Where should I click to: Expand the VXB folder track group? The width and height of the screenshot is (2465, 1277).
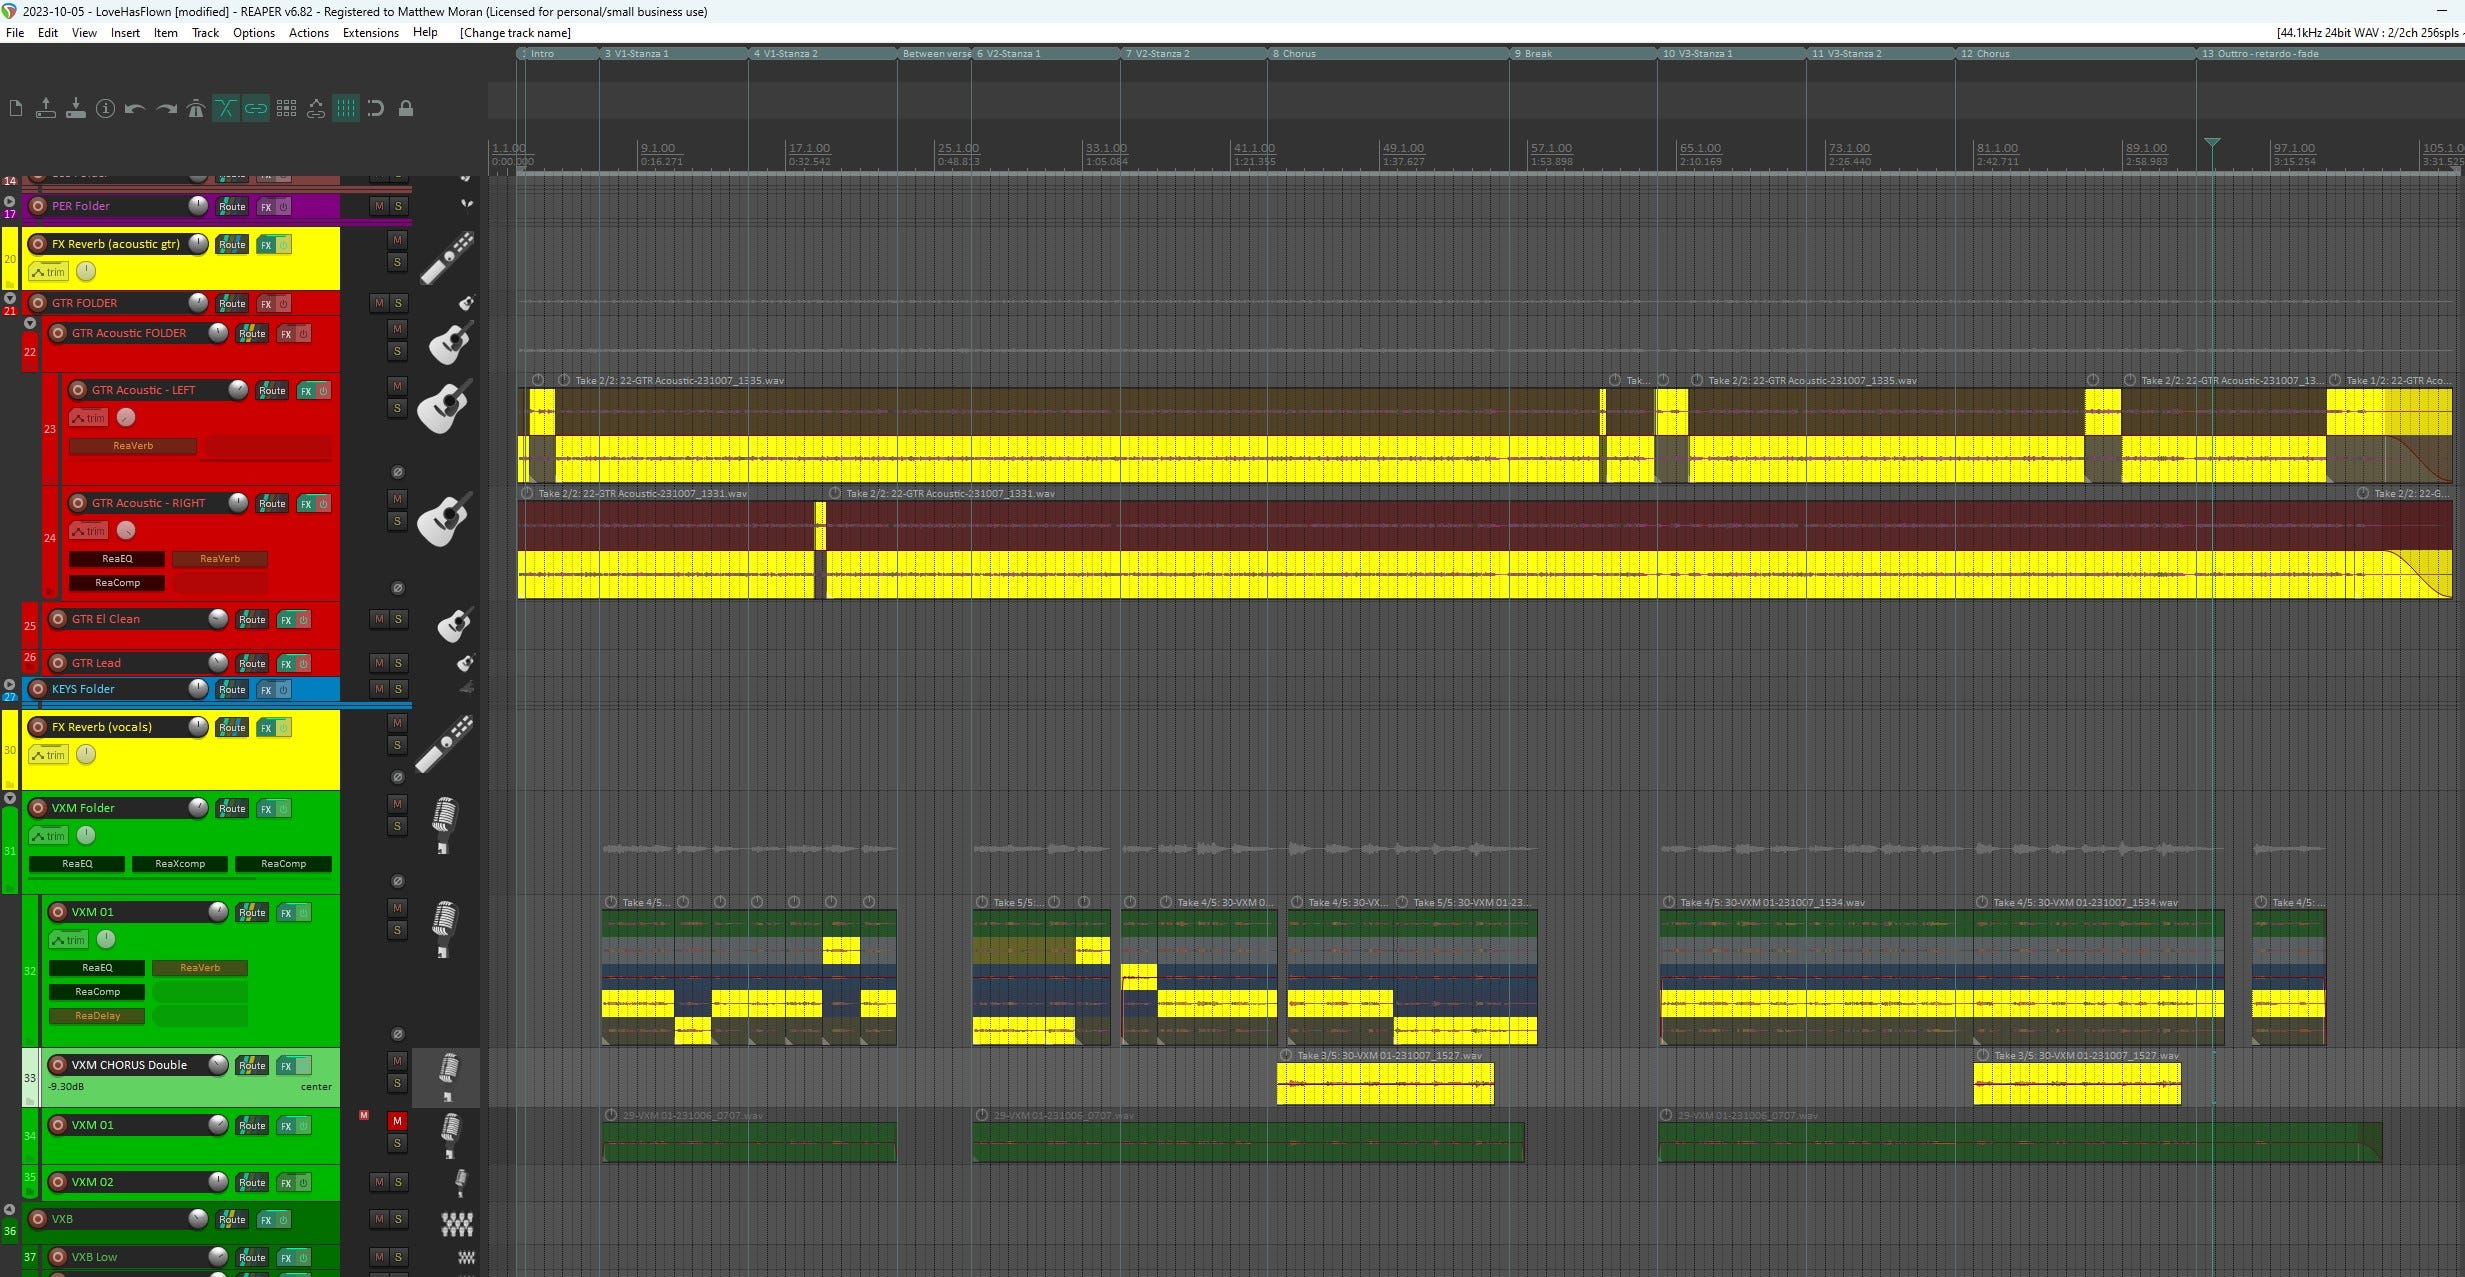(10, 1209)
